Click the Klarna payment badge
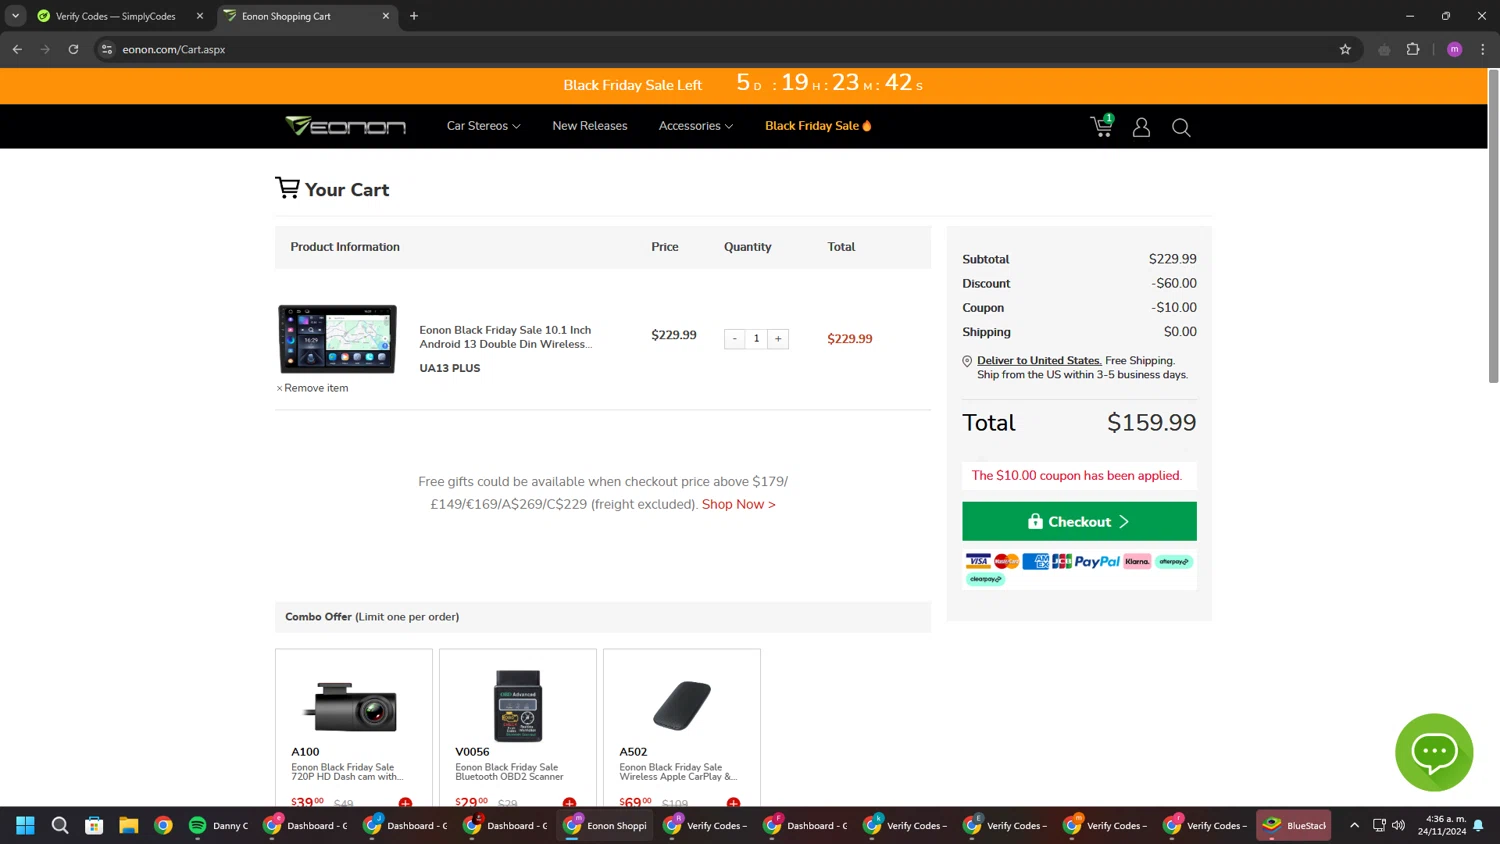The width and height of the screenshot is (1500, 844). coord(1137,561)
